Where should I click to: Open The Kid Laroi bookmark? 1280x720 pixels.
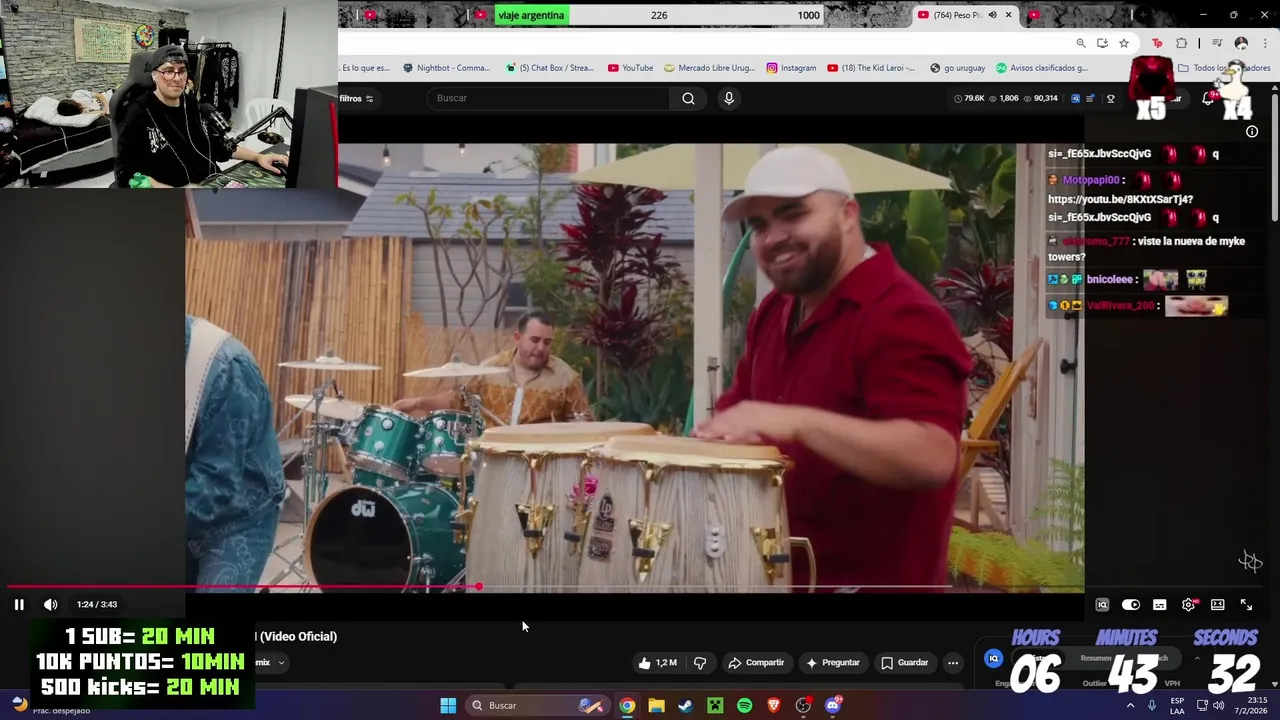[x=871, y=68]
